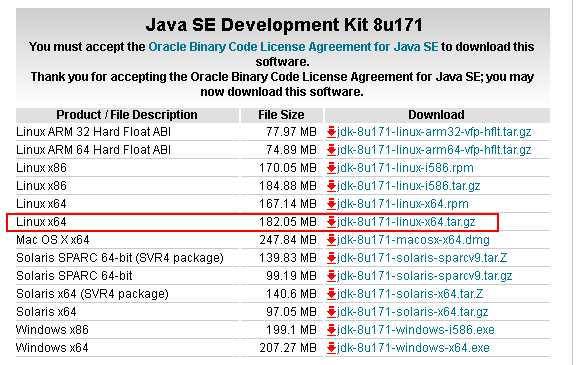
Task: Click the 139.83 MB file size
Action: pos(288,258)
